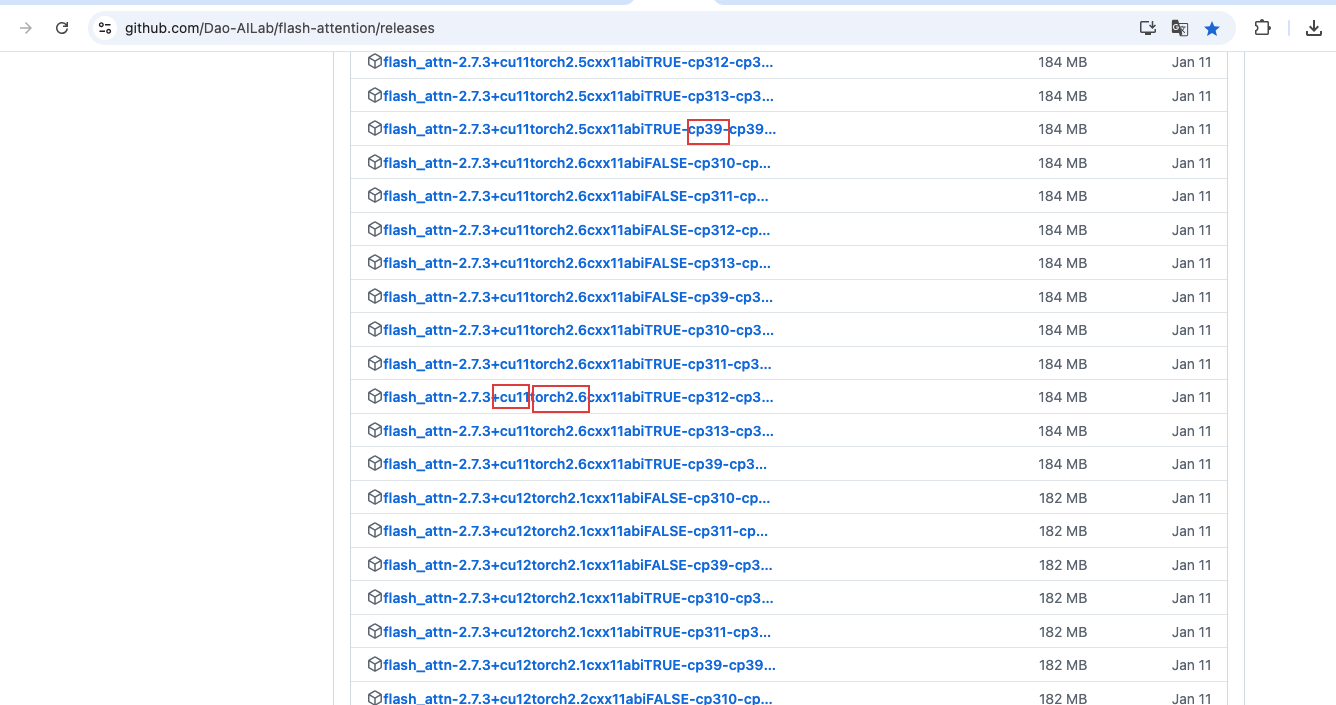Click package icon of cu11torch2.6 FALSE-cp313 file

375,263
